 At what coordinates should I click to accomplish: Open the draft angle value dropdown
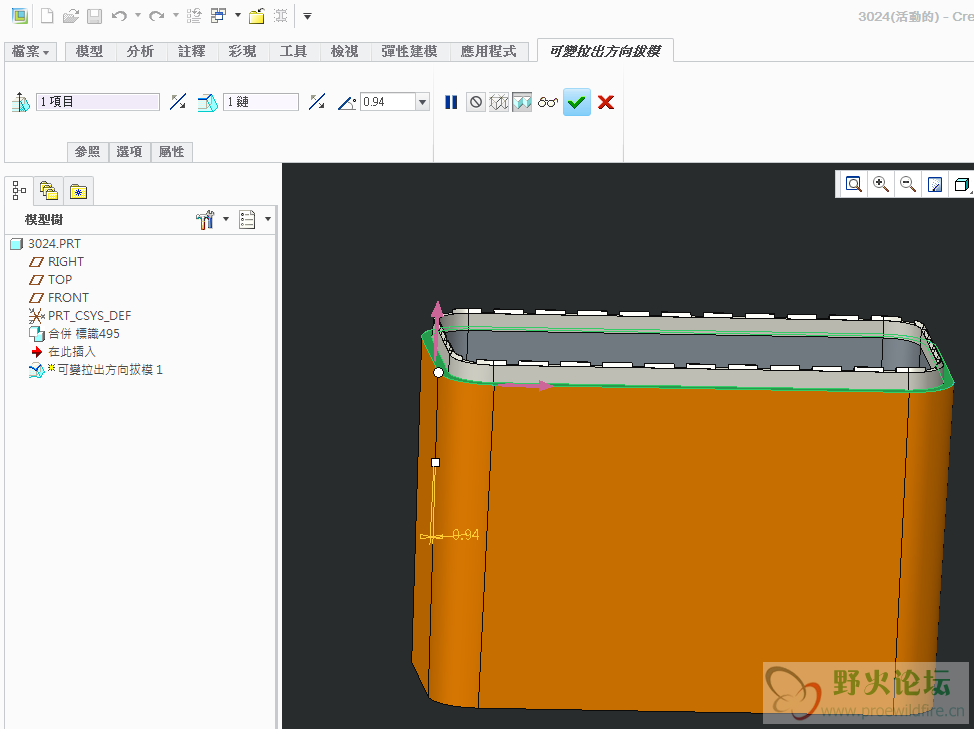pos(422,102)
